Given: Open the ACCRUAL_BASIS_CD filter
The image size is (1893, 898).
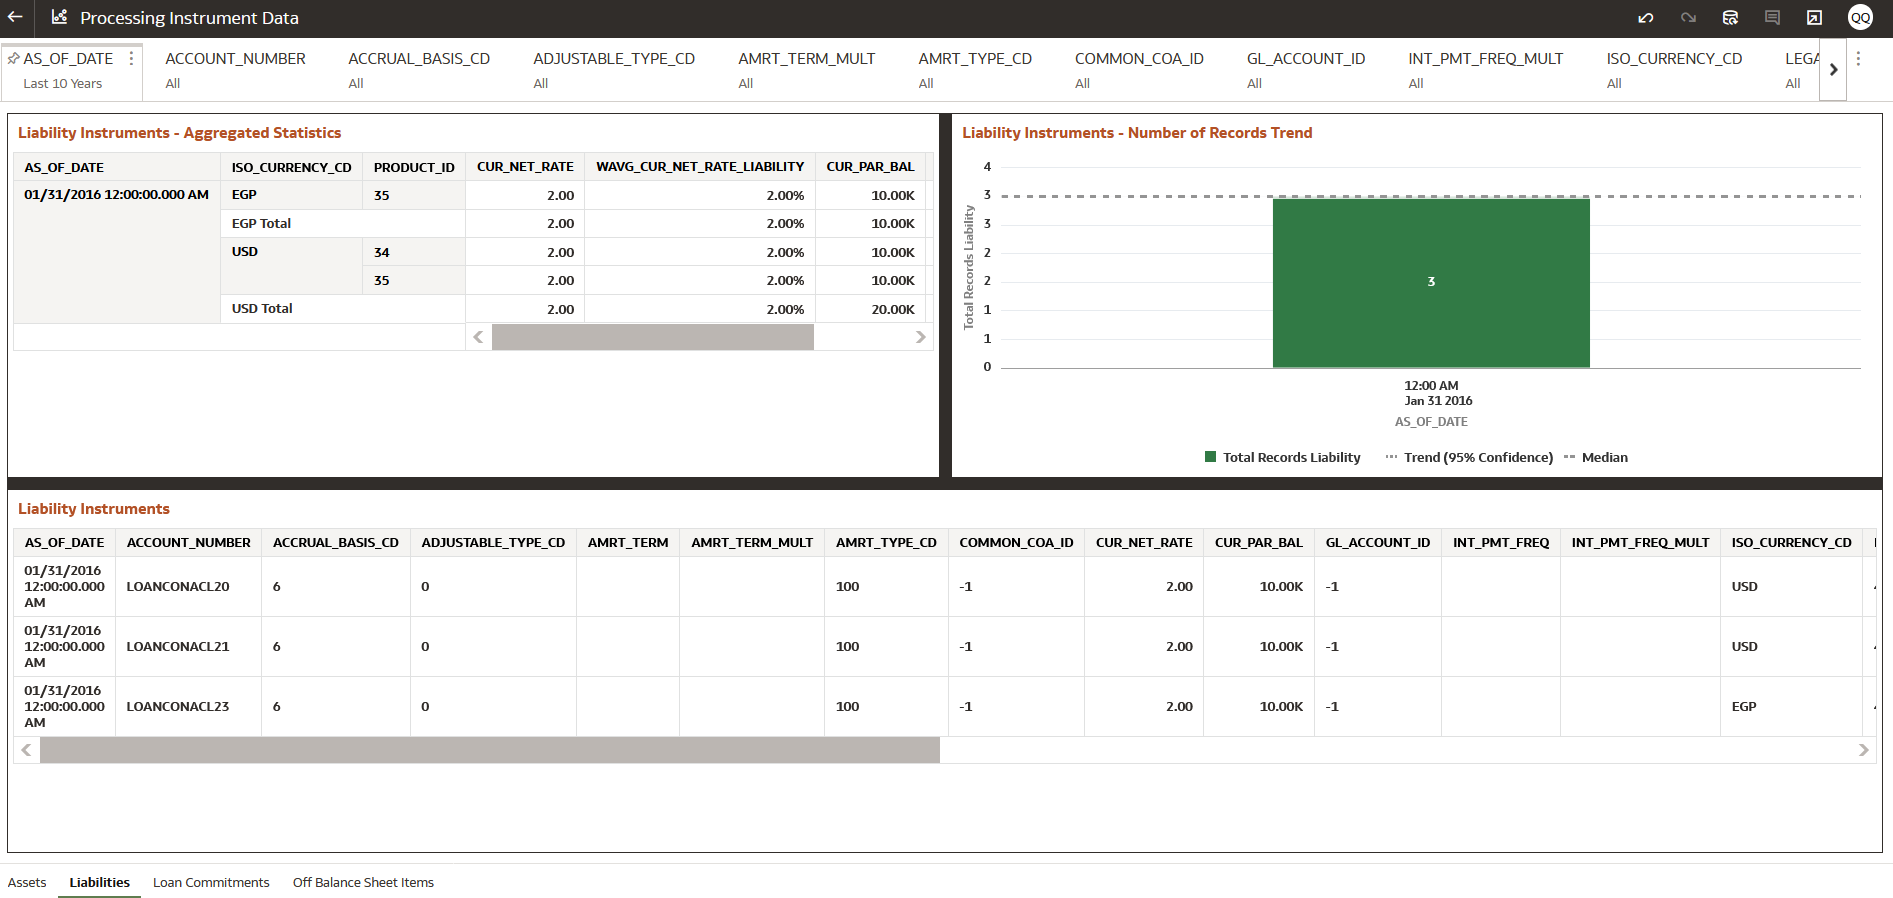Looking at the screenshot, I should pos(419,71).
